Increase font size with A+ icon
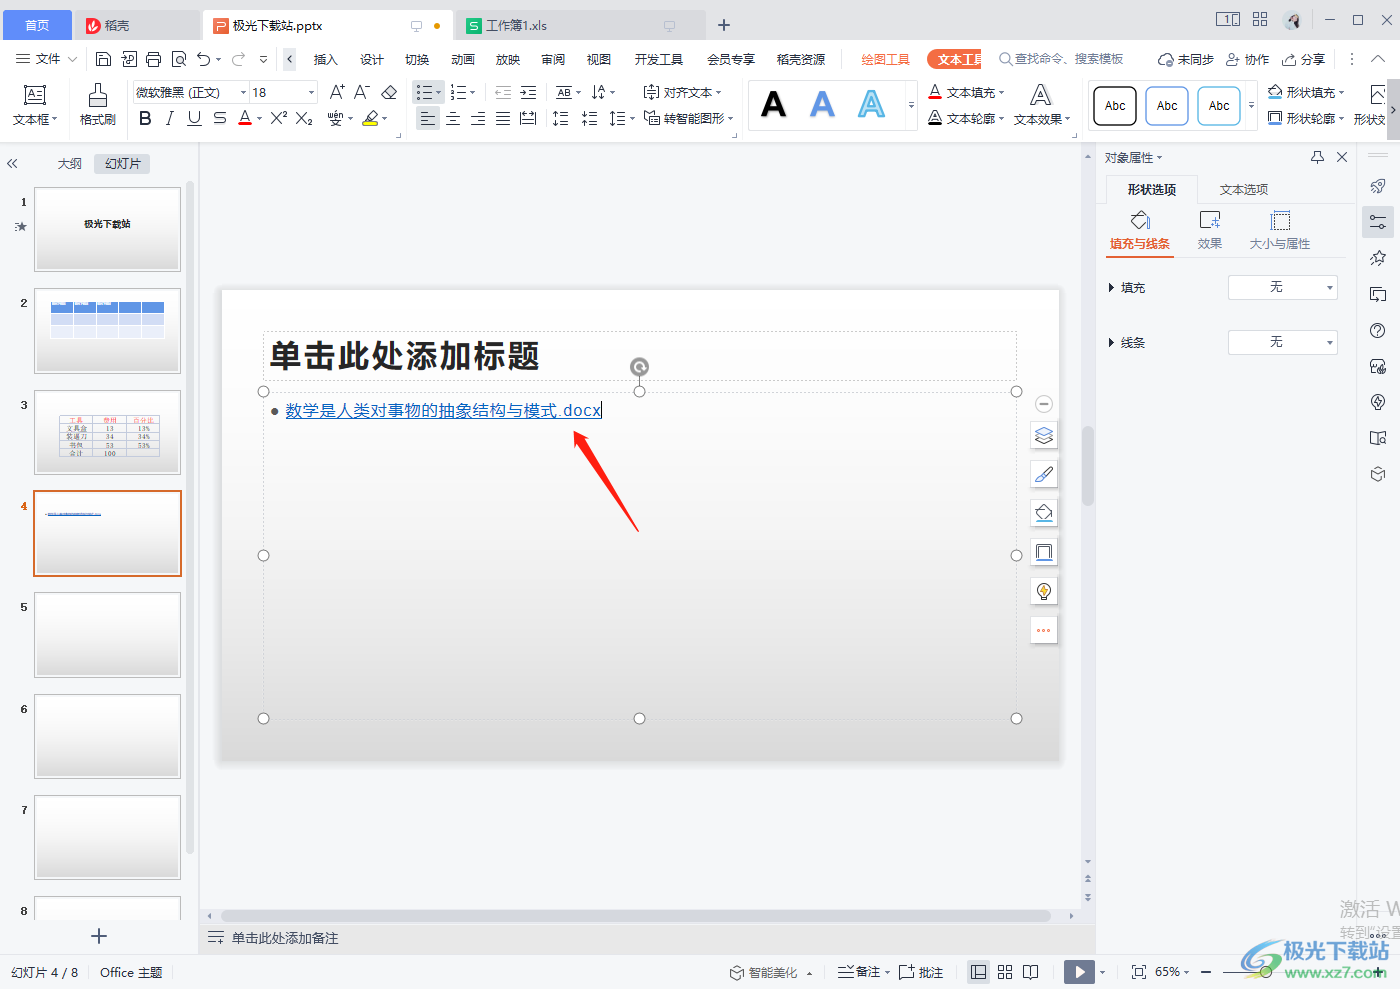The image size is (1400, 989). pyautogui.click(x=337, y=92)
